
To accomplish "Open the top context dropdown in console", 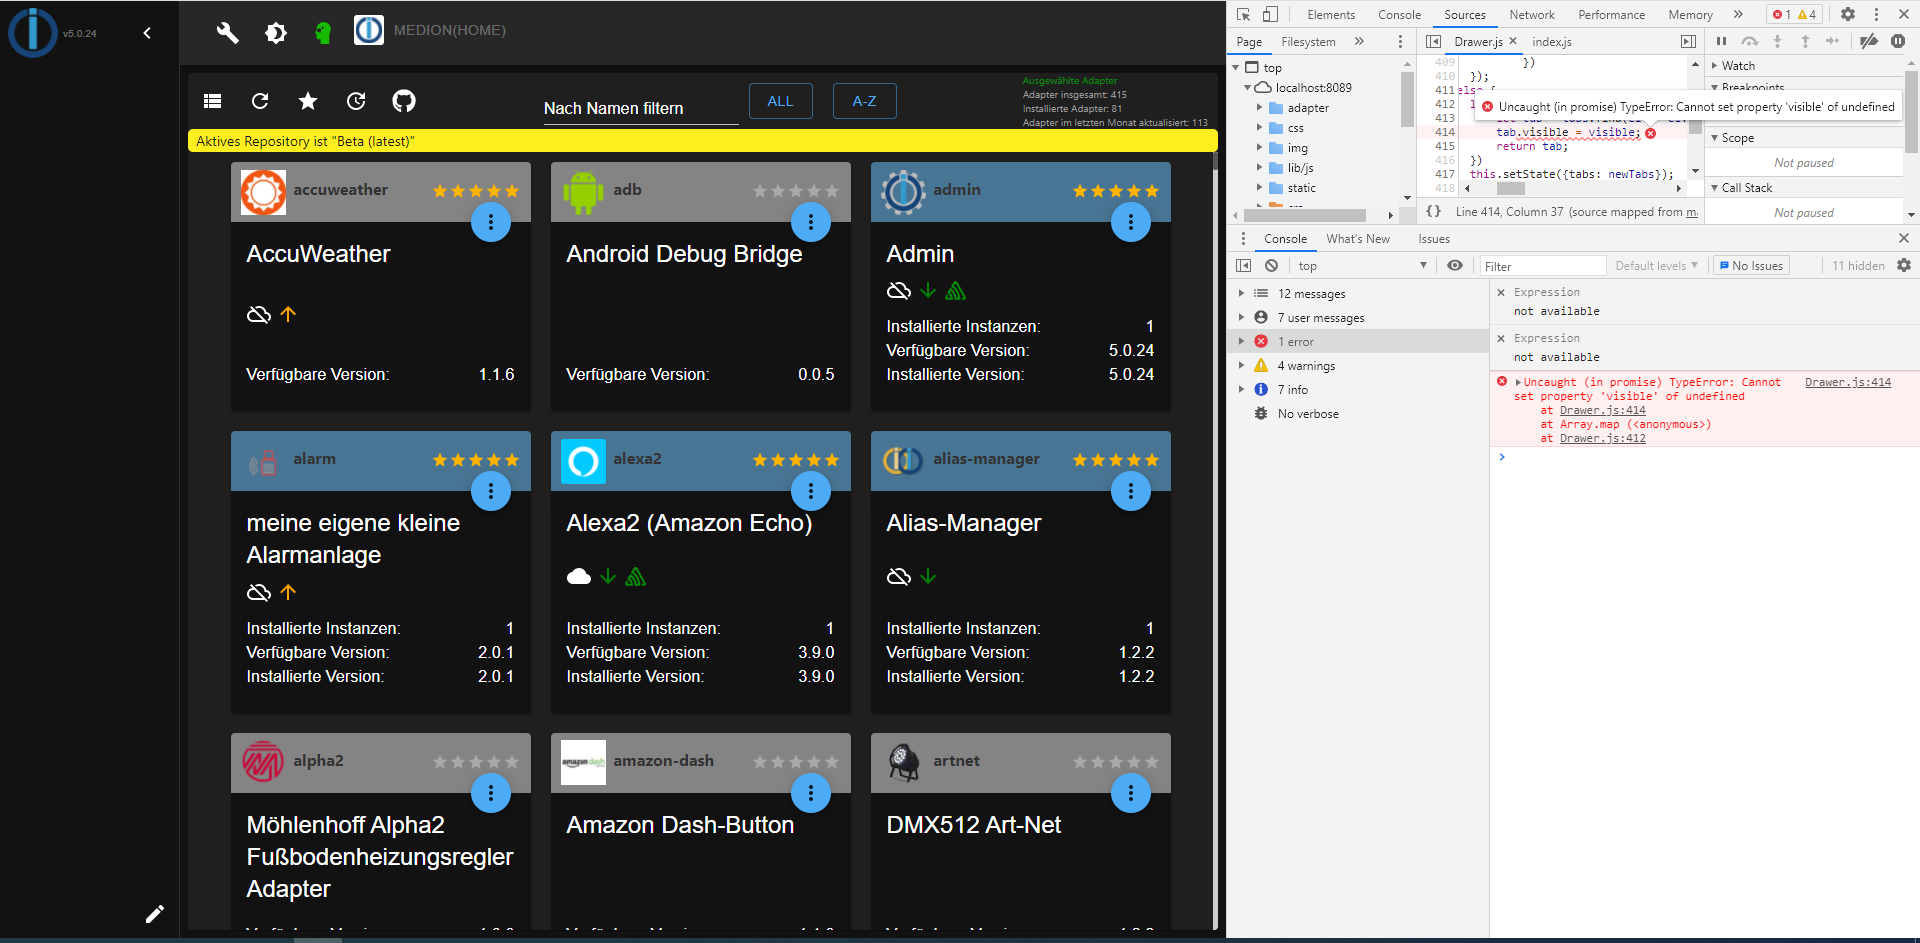I will click(x=1362, y=265).
